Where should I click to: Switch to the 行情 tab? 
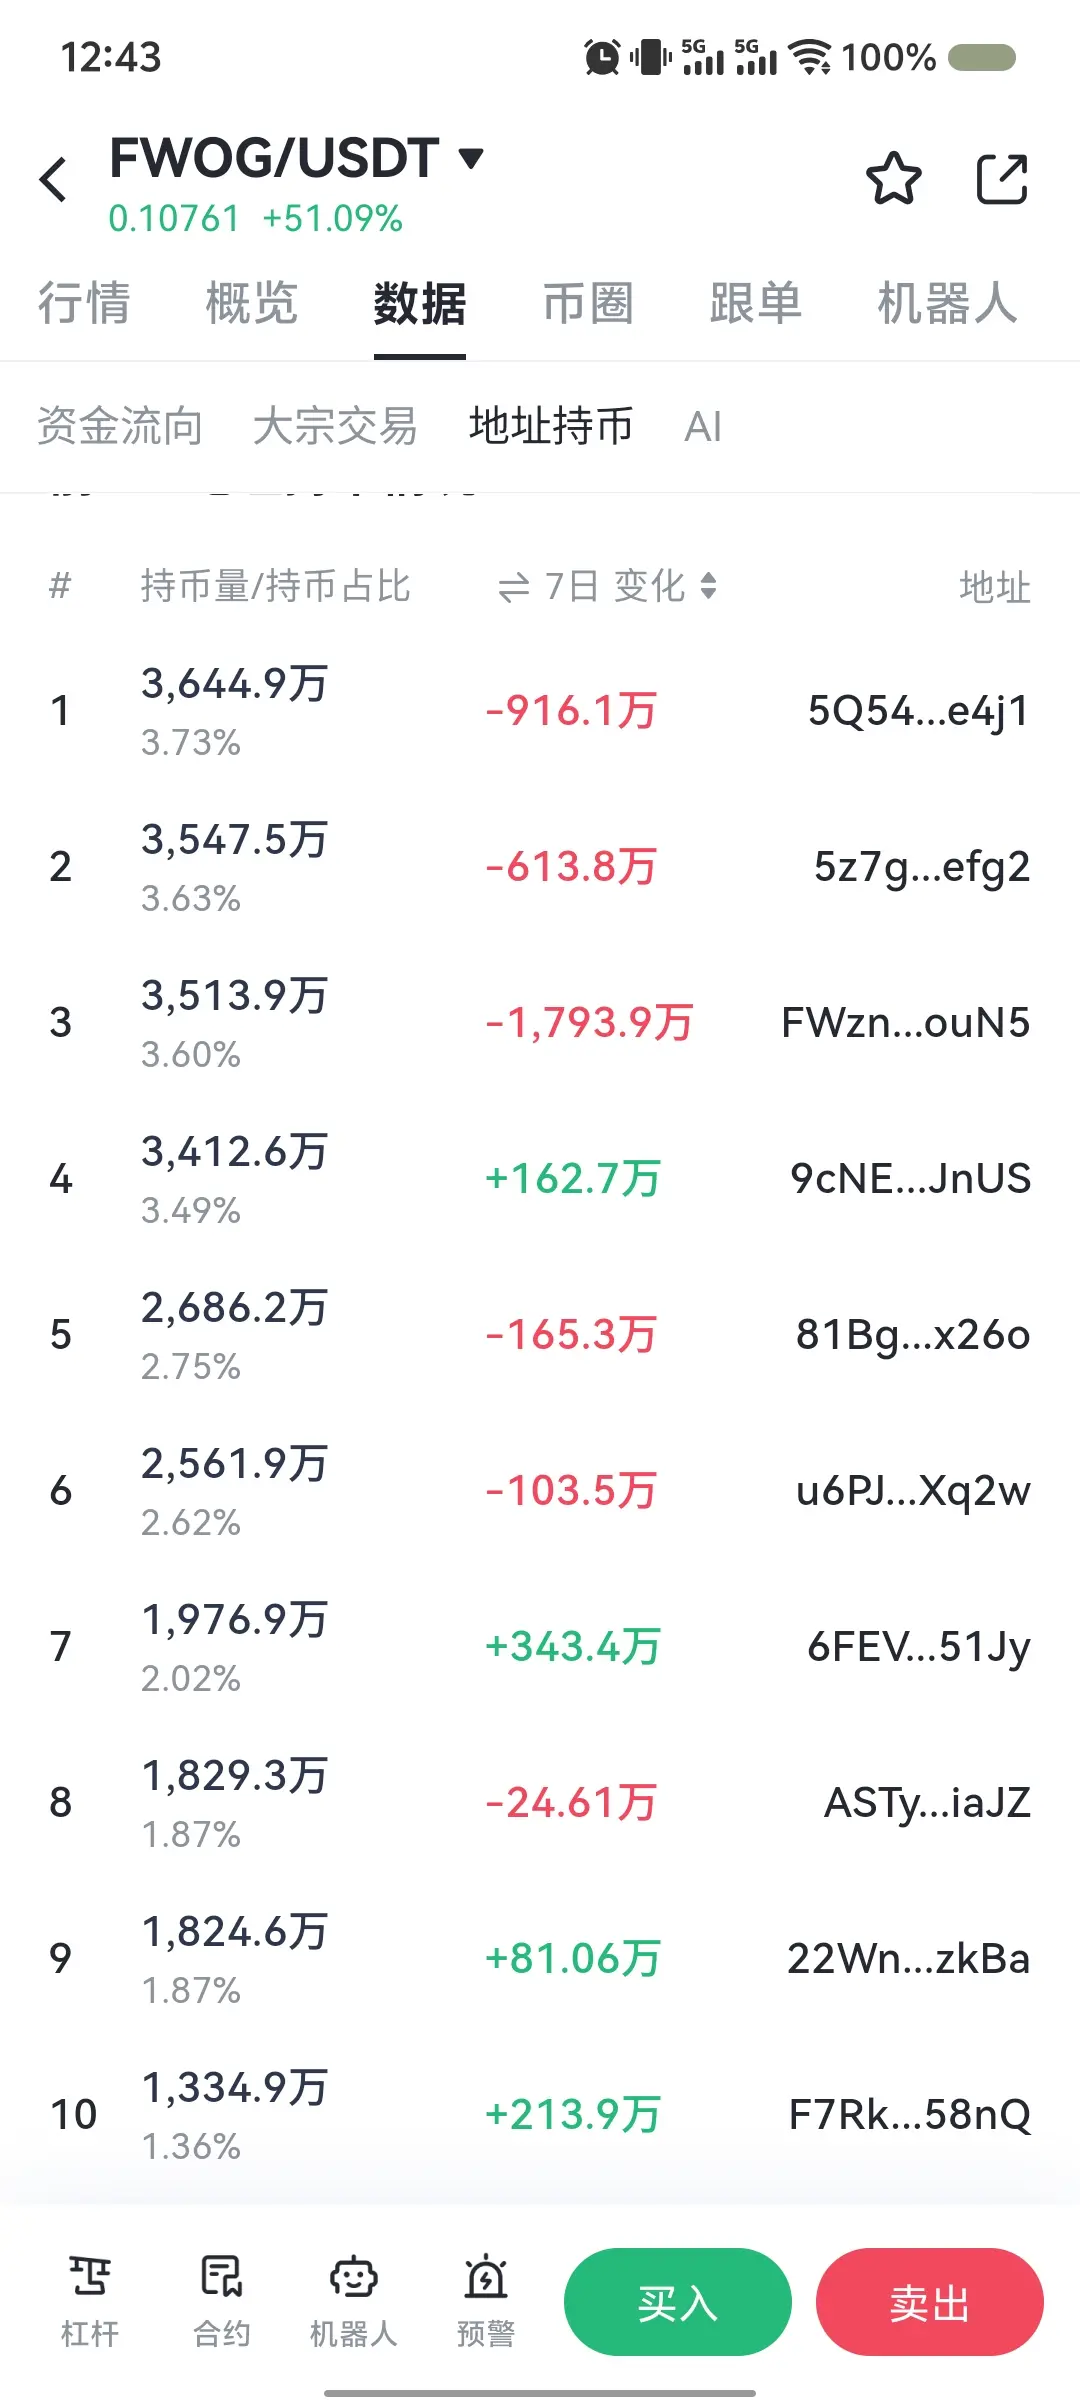pos(84,303)
